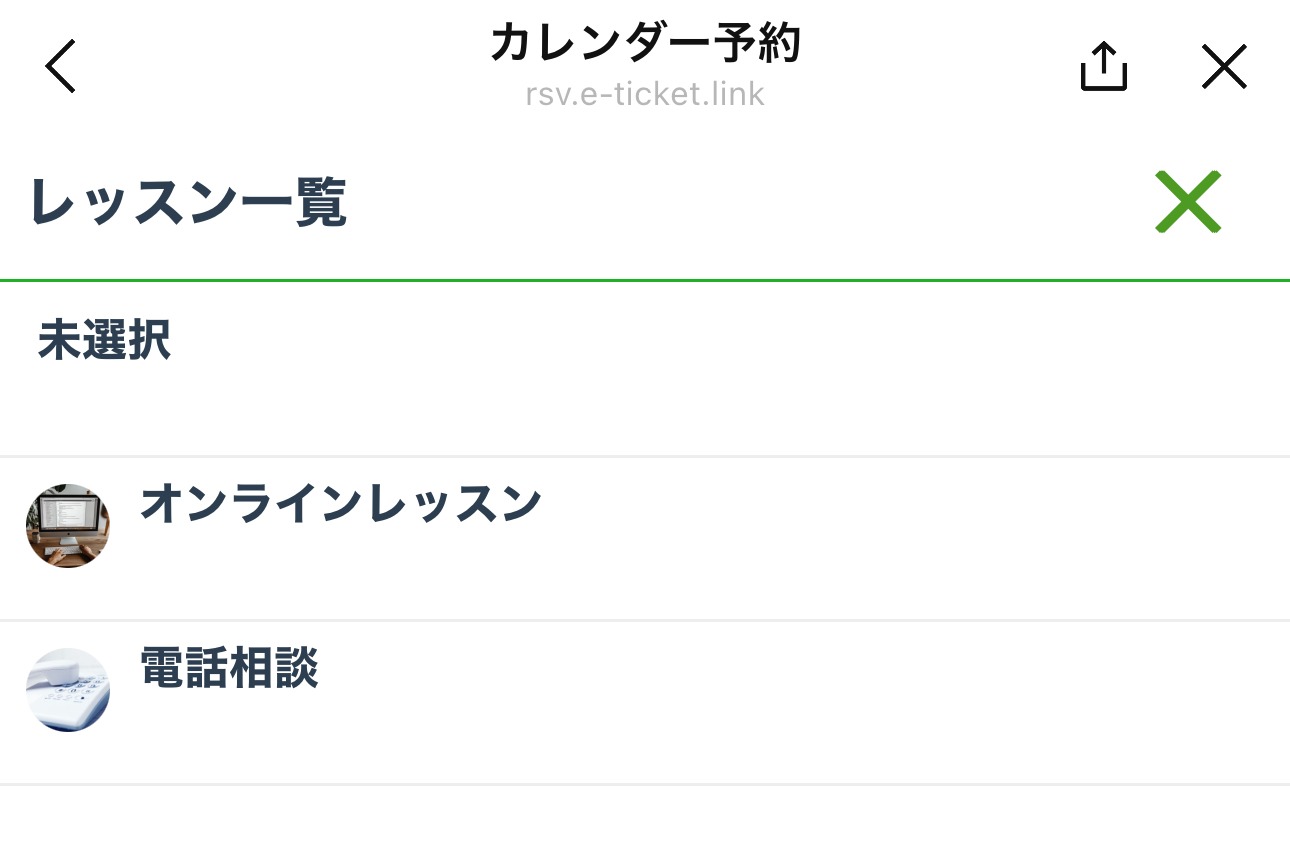Tap the カレンダー予約 page title
Image resolution: width=1290 pixels, height=843 pixels.
[x=645, y=43]
